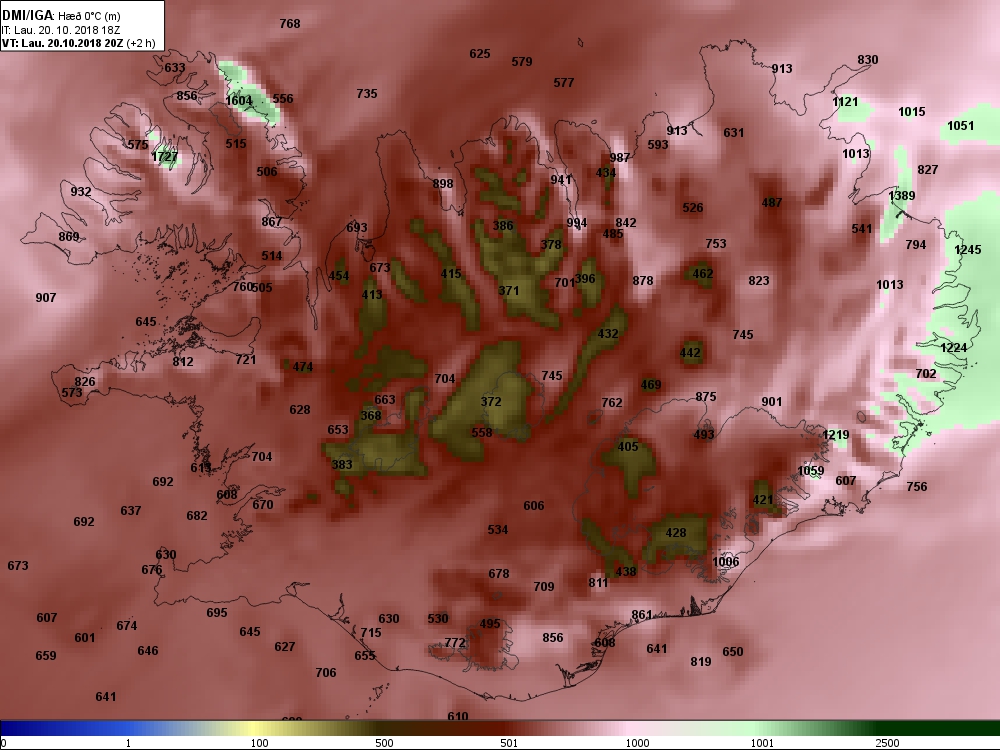
Task: Click the 606 map value
Action: (534, 506)
